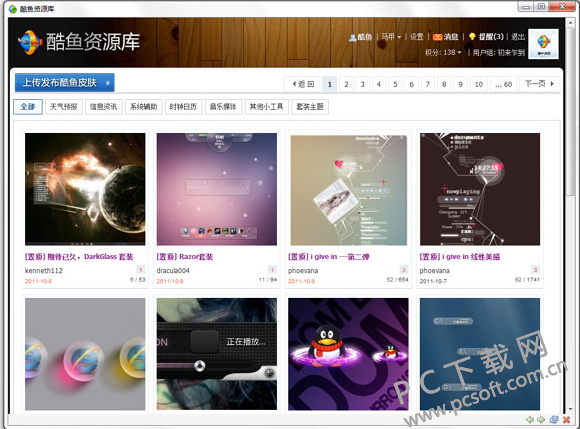Click the green forward arrow in status bar

541,419
